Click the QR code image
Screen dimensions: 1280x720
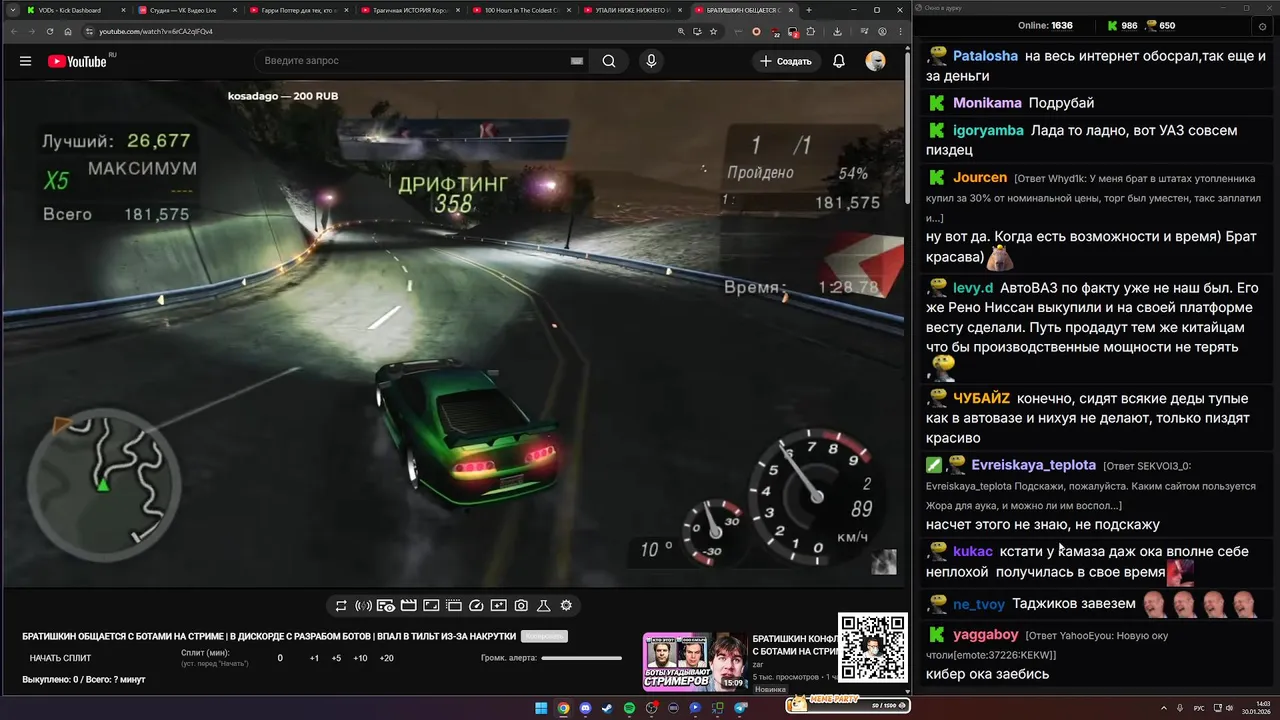click(x=872, y=647)
